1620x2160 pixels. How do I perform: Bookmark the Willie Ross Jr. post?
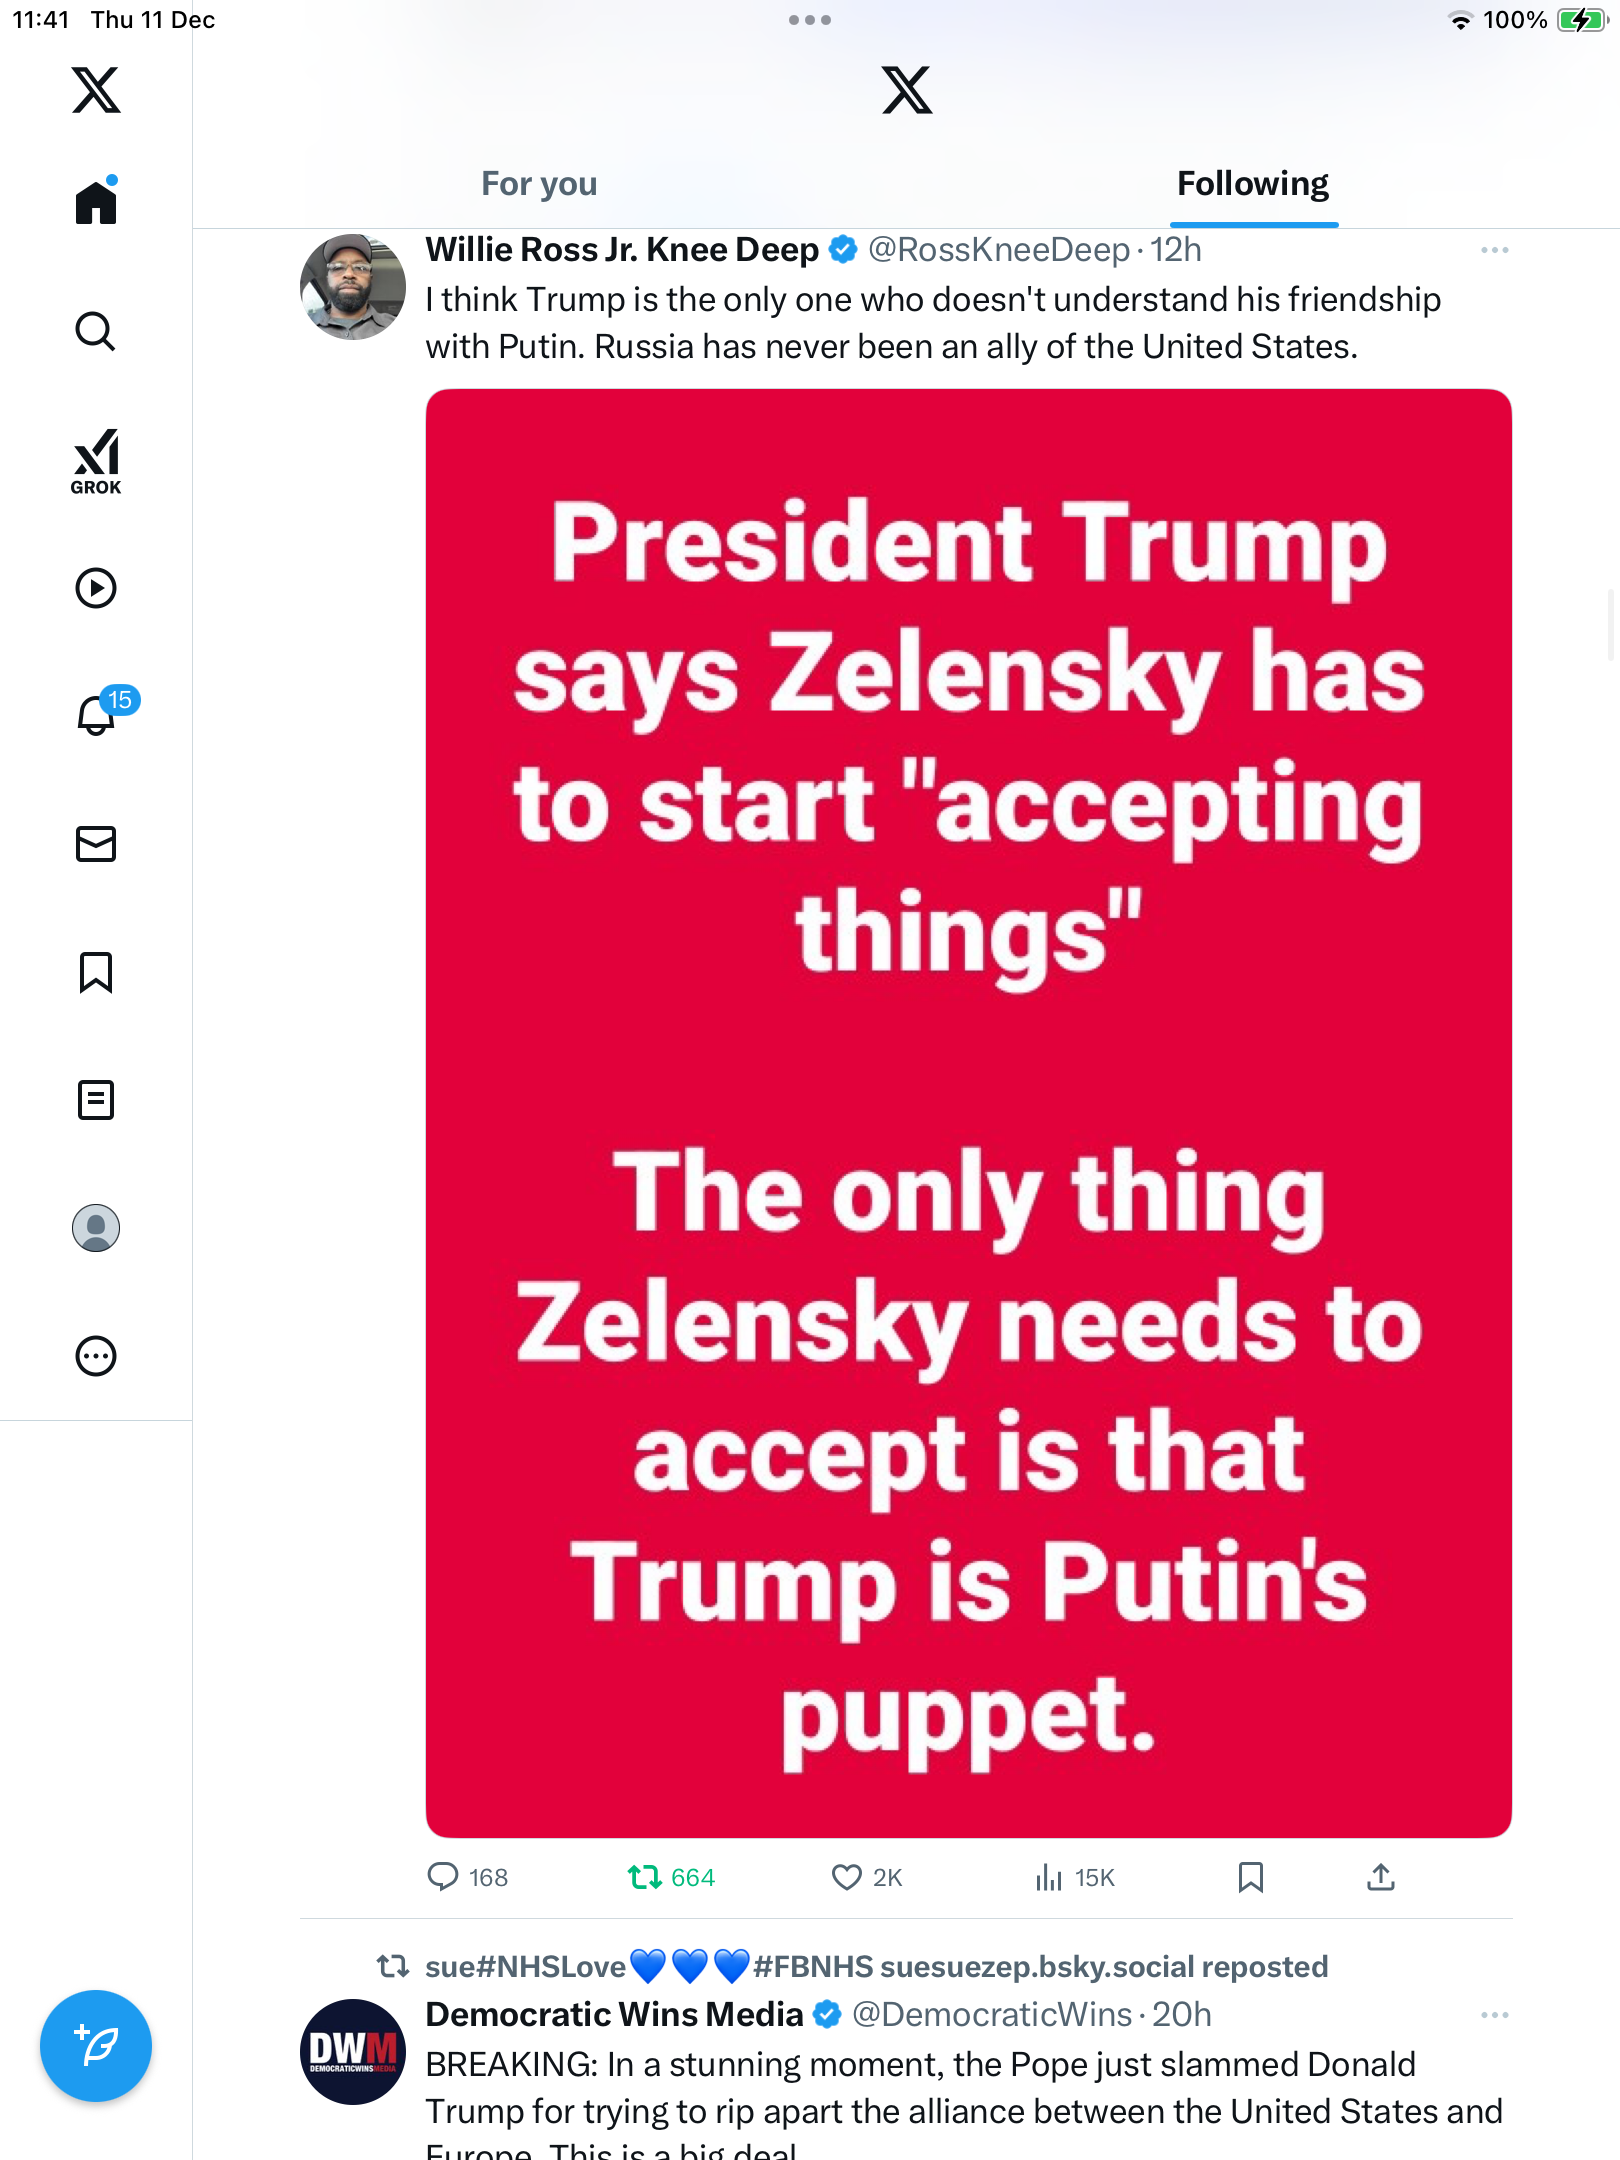click(1251, 1877)
